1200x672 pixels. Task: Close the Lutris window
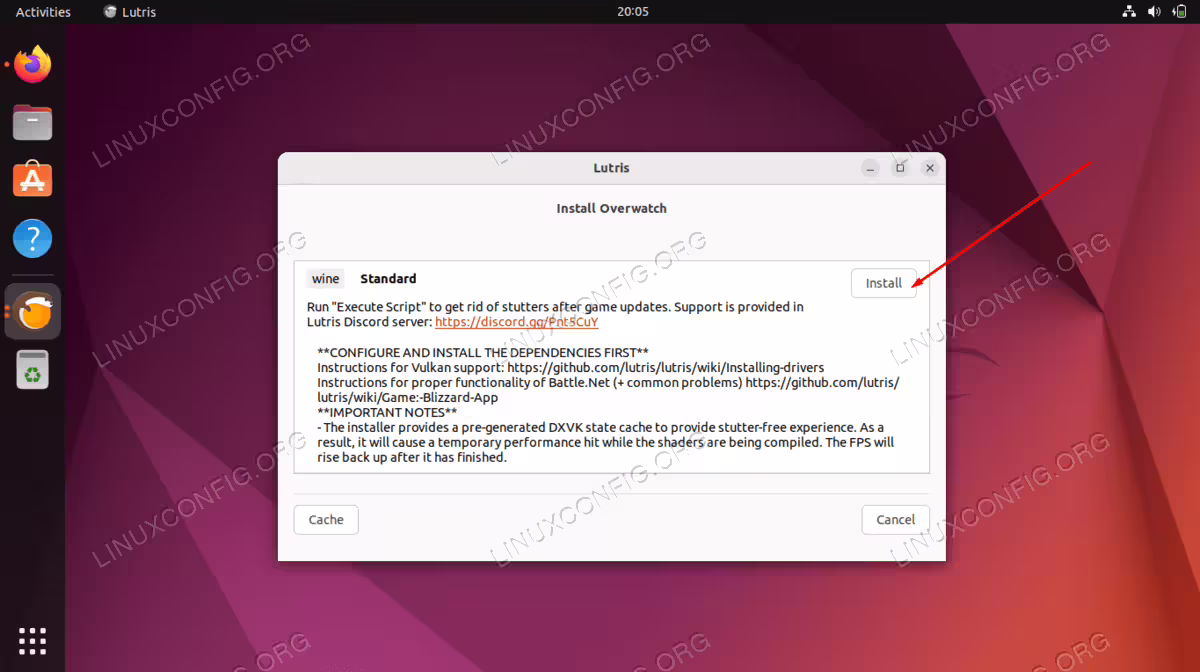(x=930, y=168)
